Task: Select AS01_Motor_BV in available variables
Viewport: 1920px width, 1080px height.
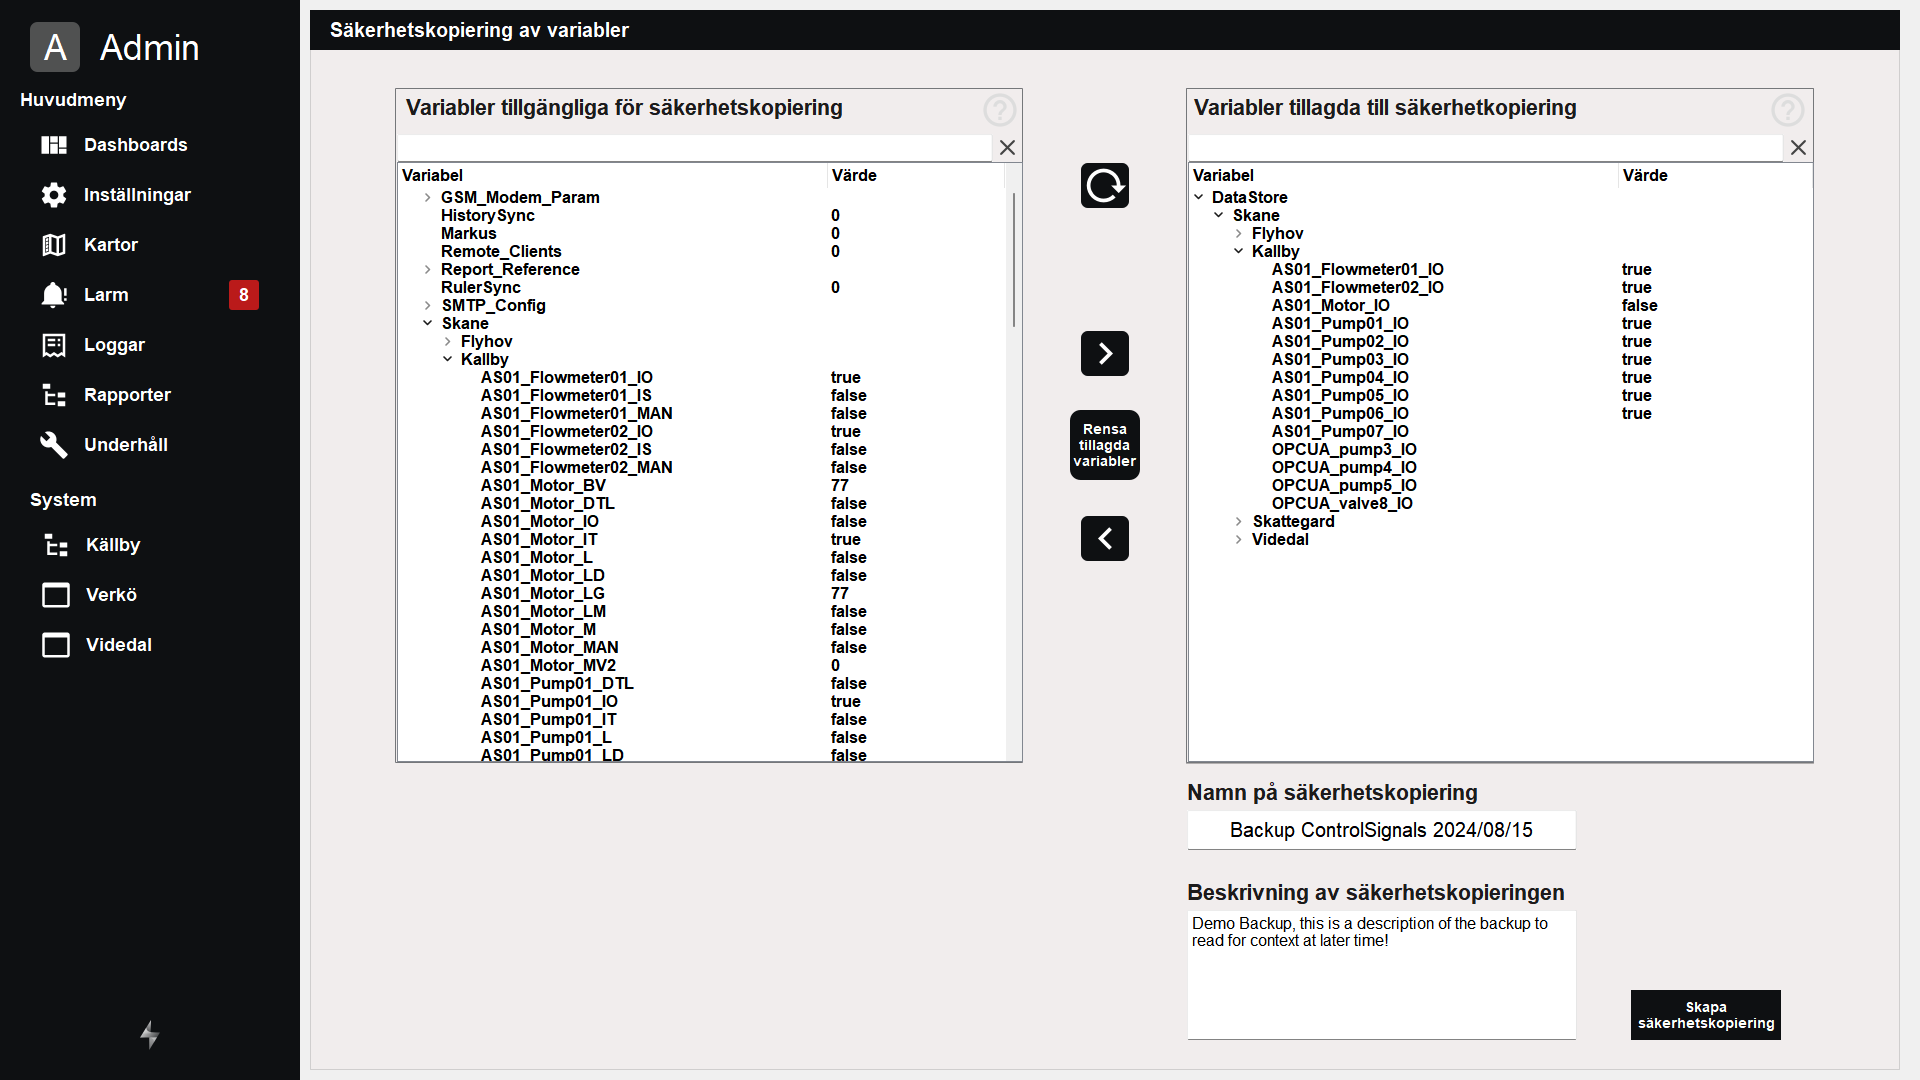Action: tap(543, 486)
